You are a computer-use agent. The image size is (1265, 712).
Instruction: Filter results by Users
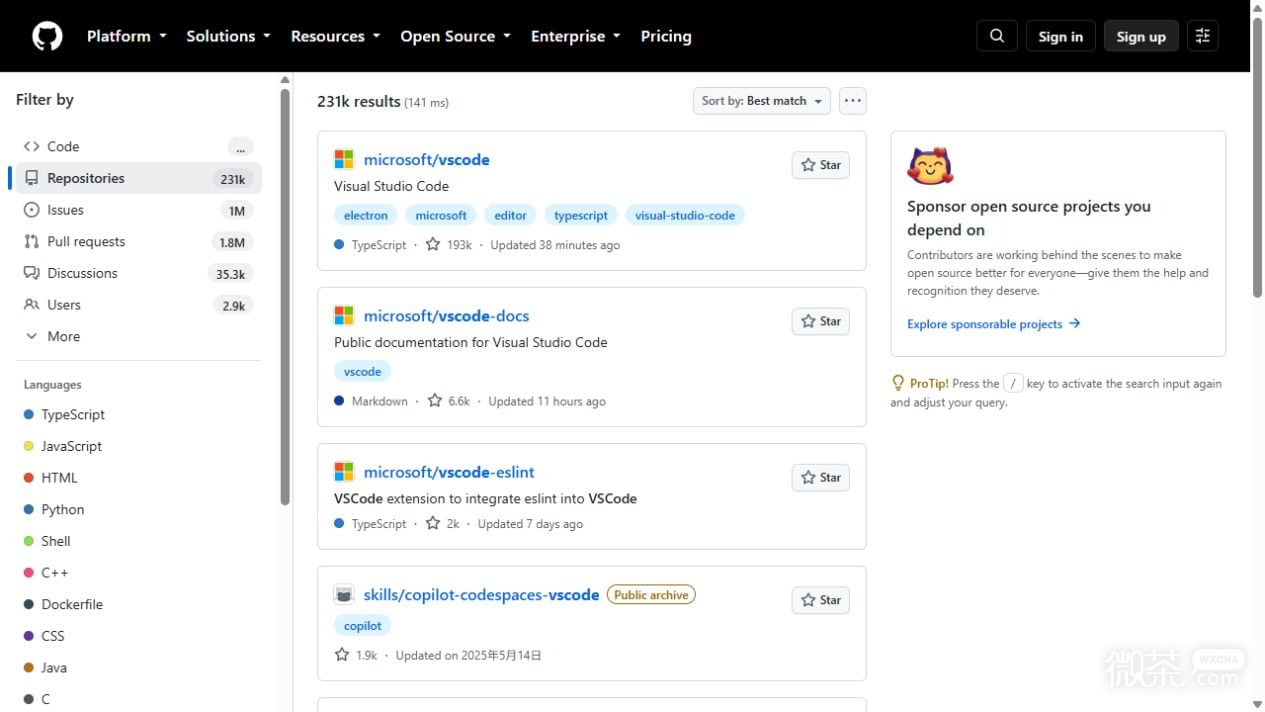[139, 305]
